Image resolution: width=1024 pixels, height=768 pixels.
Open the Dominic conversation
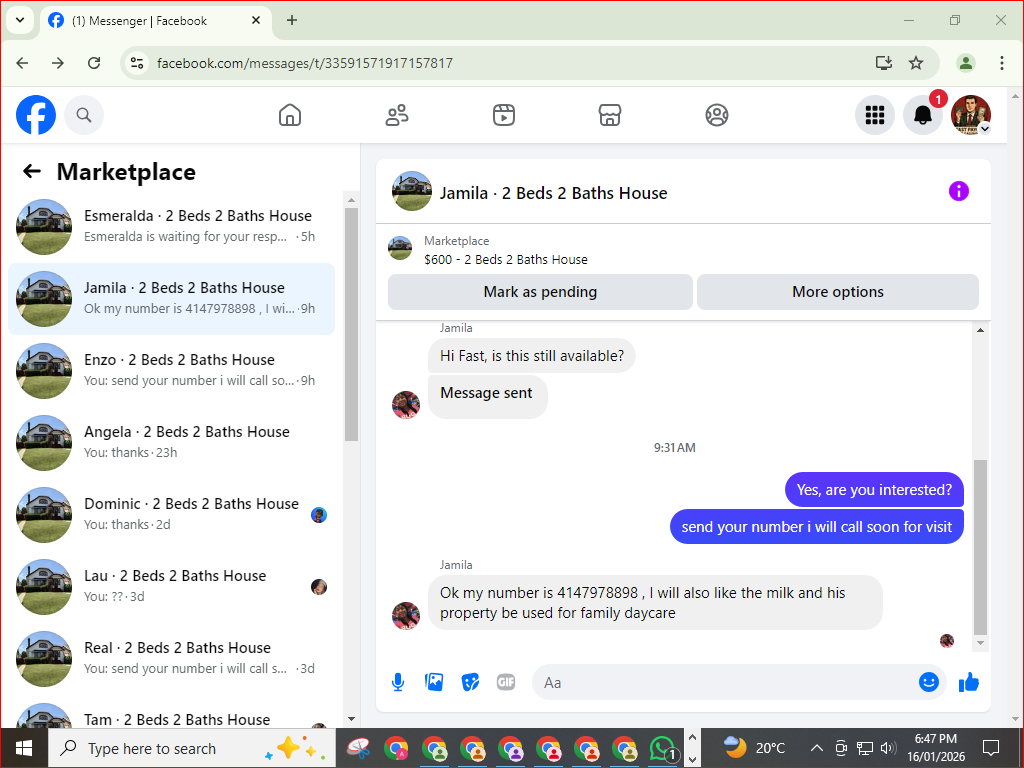click(x=172, y=515)
